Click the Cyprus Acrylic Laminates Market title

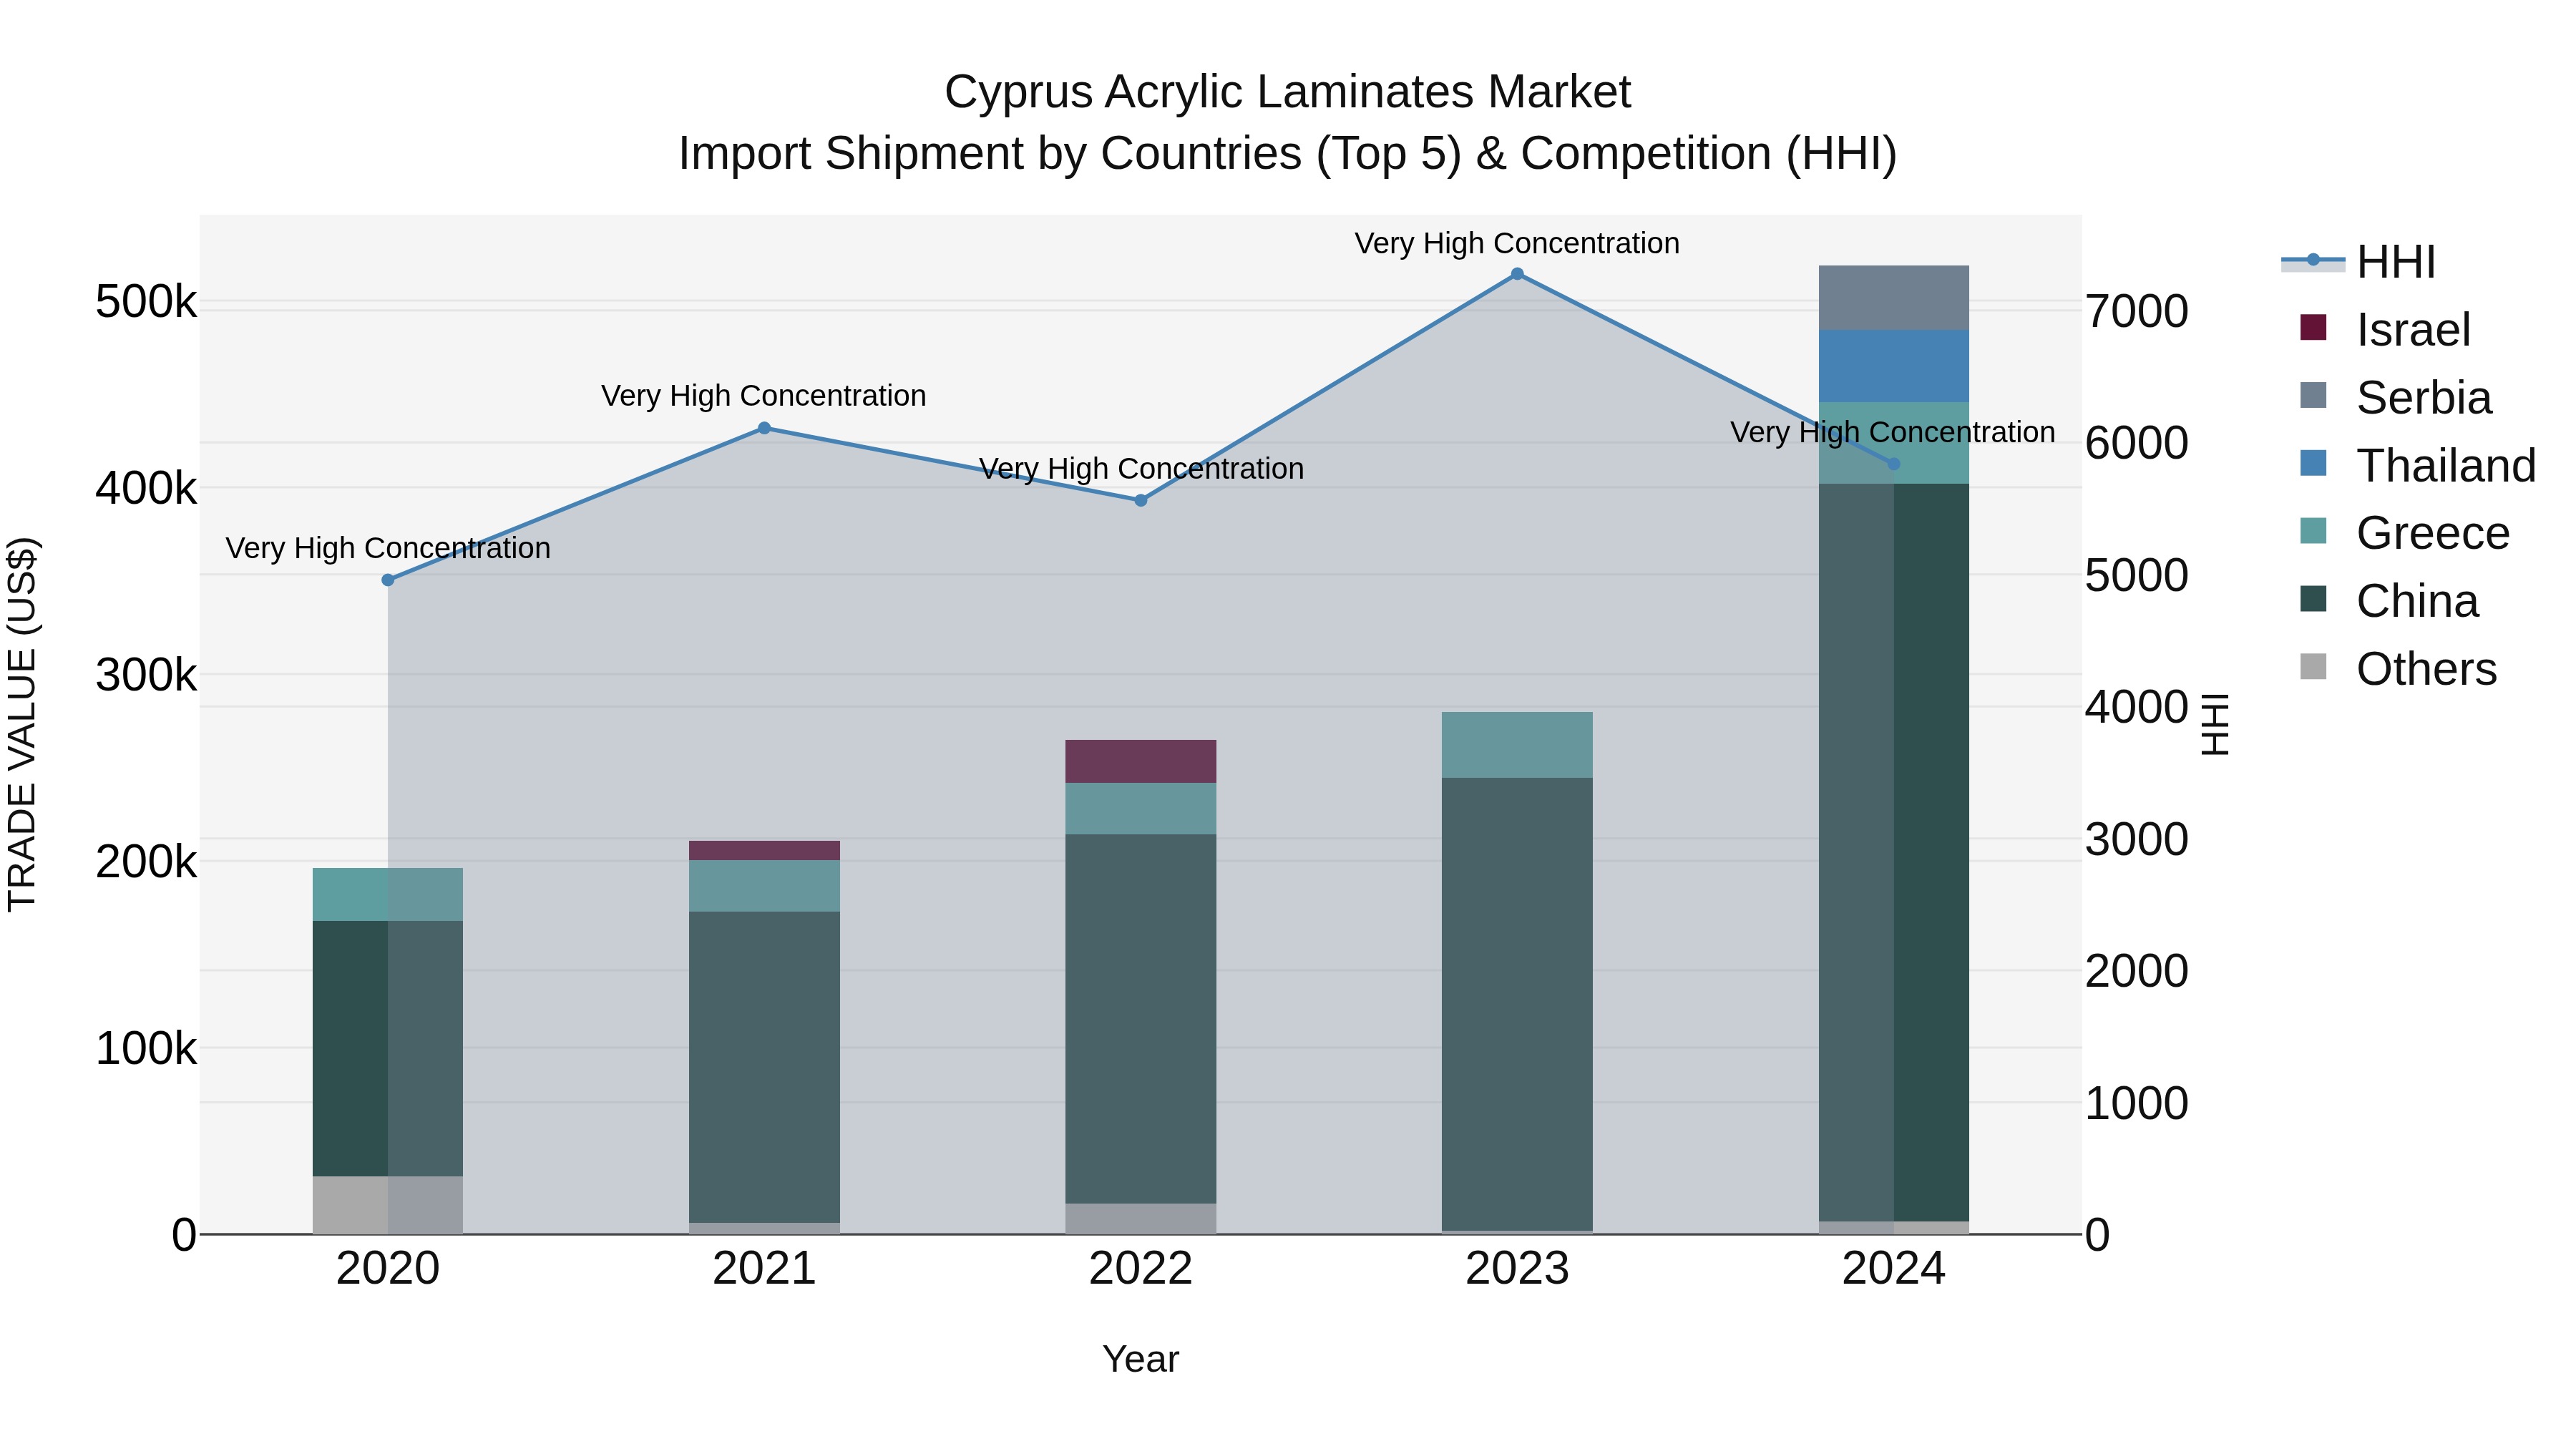pos(1287,92)
